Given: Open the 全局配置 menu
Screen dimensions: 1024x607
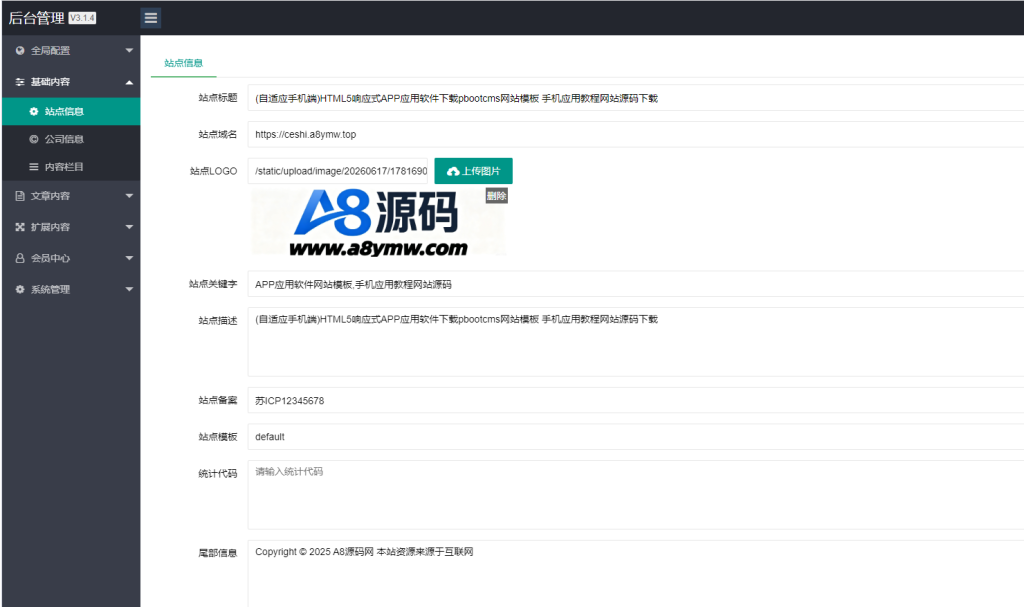Looking at the screenshot, I should point(71,50).
